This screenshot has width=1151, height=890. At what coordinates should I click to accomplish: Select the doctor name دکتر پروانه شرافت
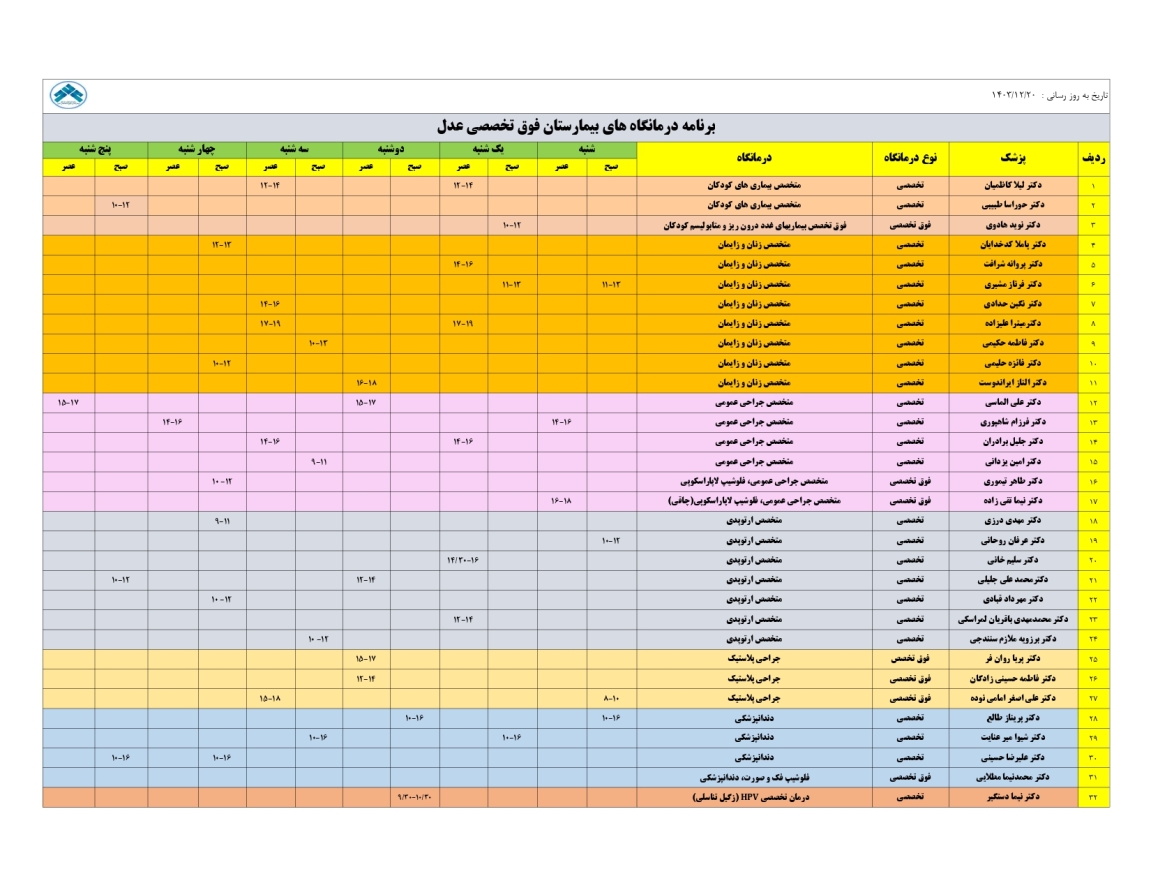[1013, 264]
